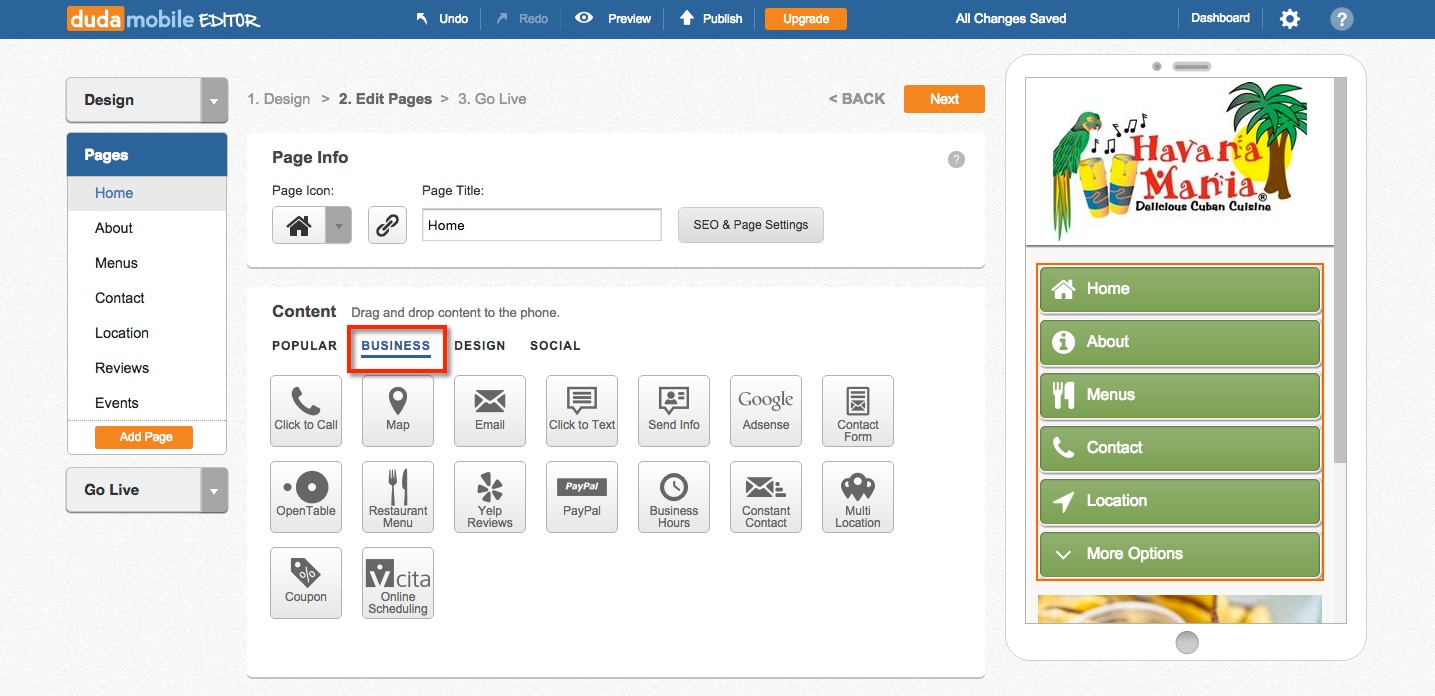Open the Location page in sidebar

tap(147, 333)
